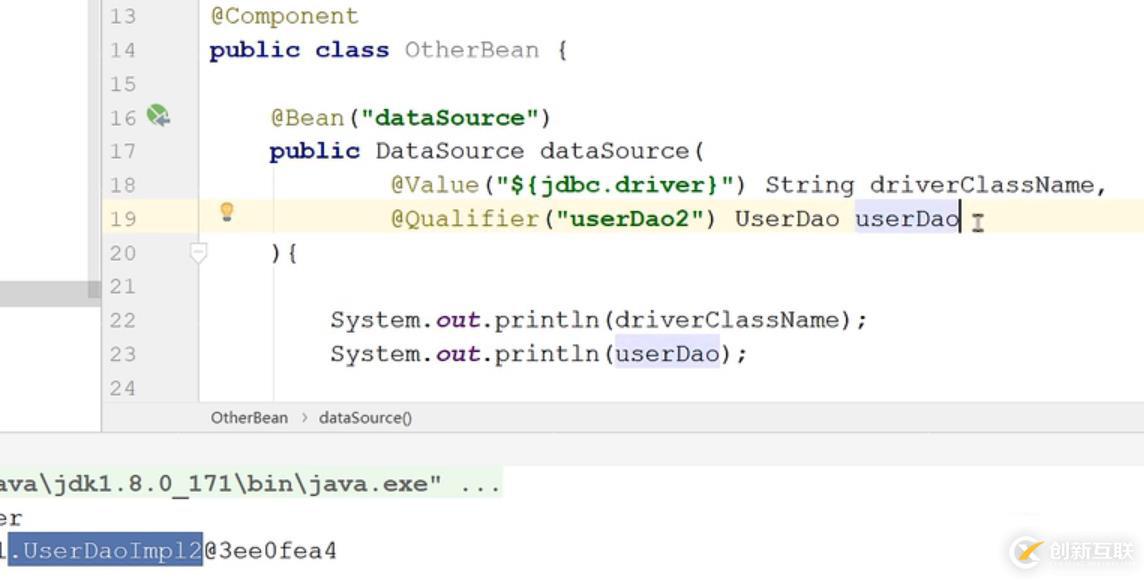Open the lightbulb quick-fix on line 19
This screenshot has height=581, width=1144.
[227, 212]
